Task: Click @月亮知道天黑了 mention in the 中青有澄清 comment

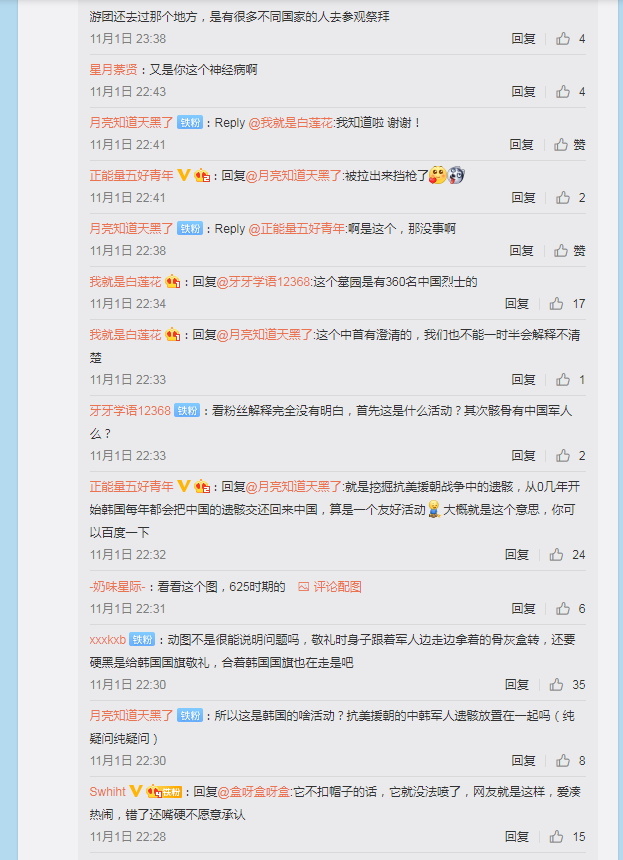Action: pyautogui.click(x=264, y=335)
